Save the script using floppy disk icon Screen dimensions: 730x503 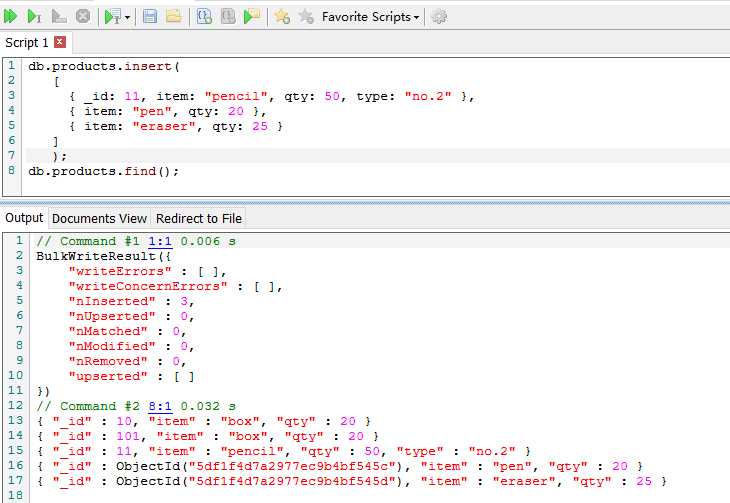150,17
